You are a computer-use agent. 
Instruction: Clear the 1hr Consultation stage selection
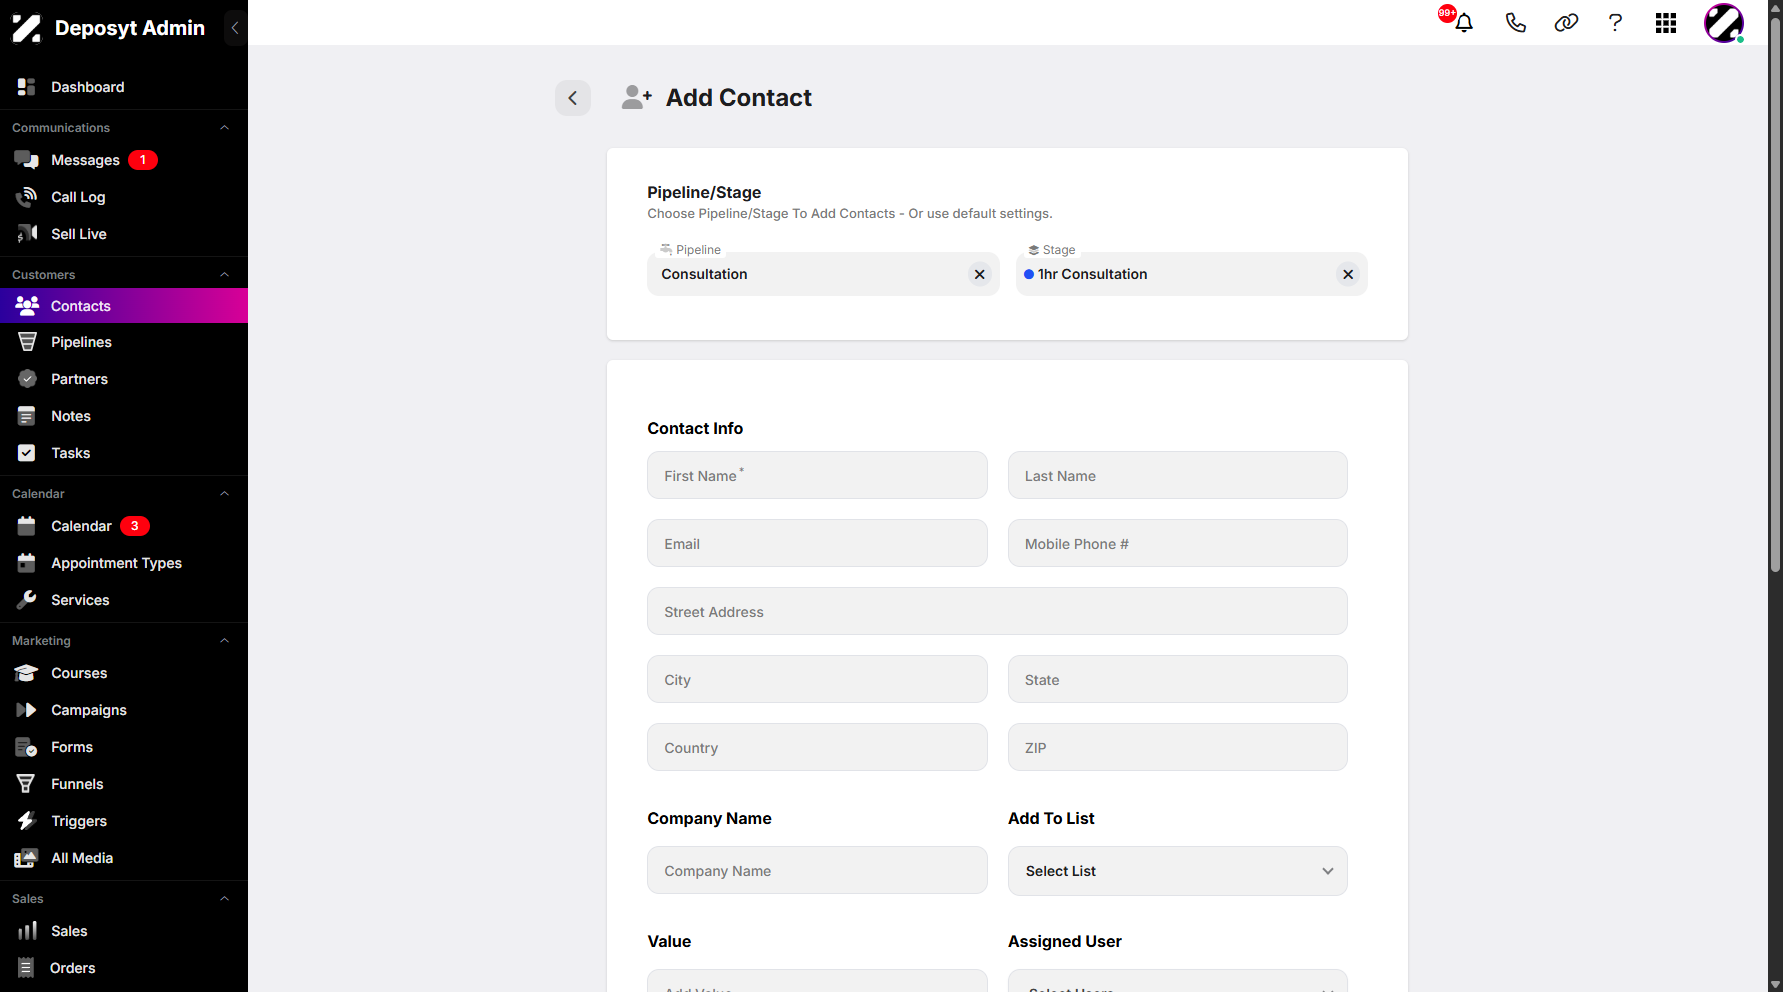coord(1348,274)
